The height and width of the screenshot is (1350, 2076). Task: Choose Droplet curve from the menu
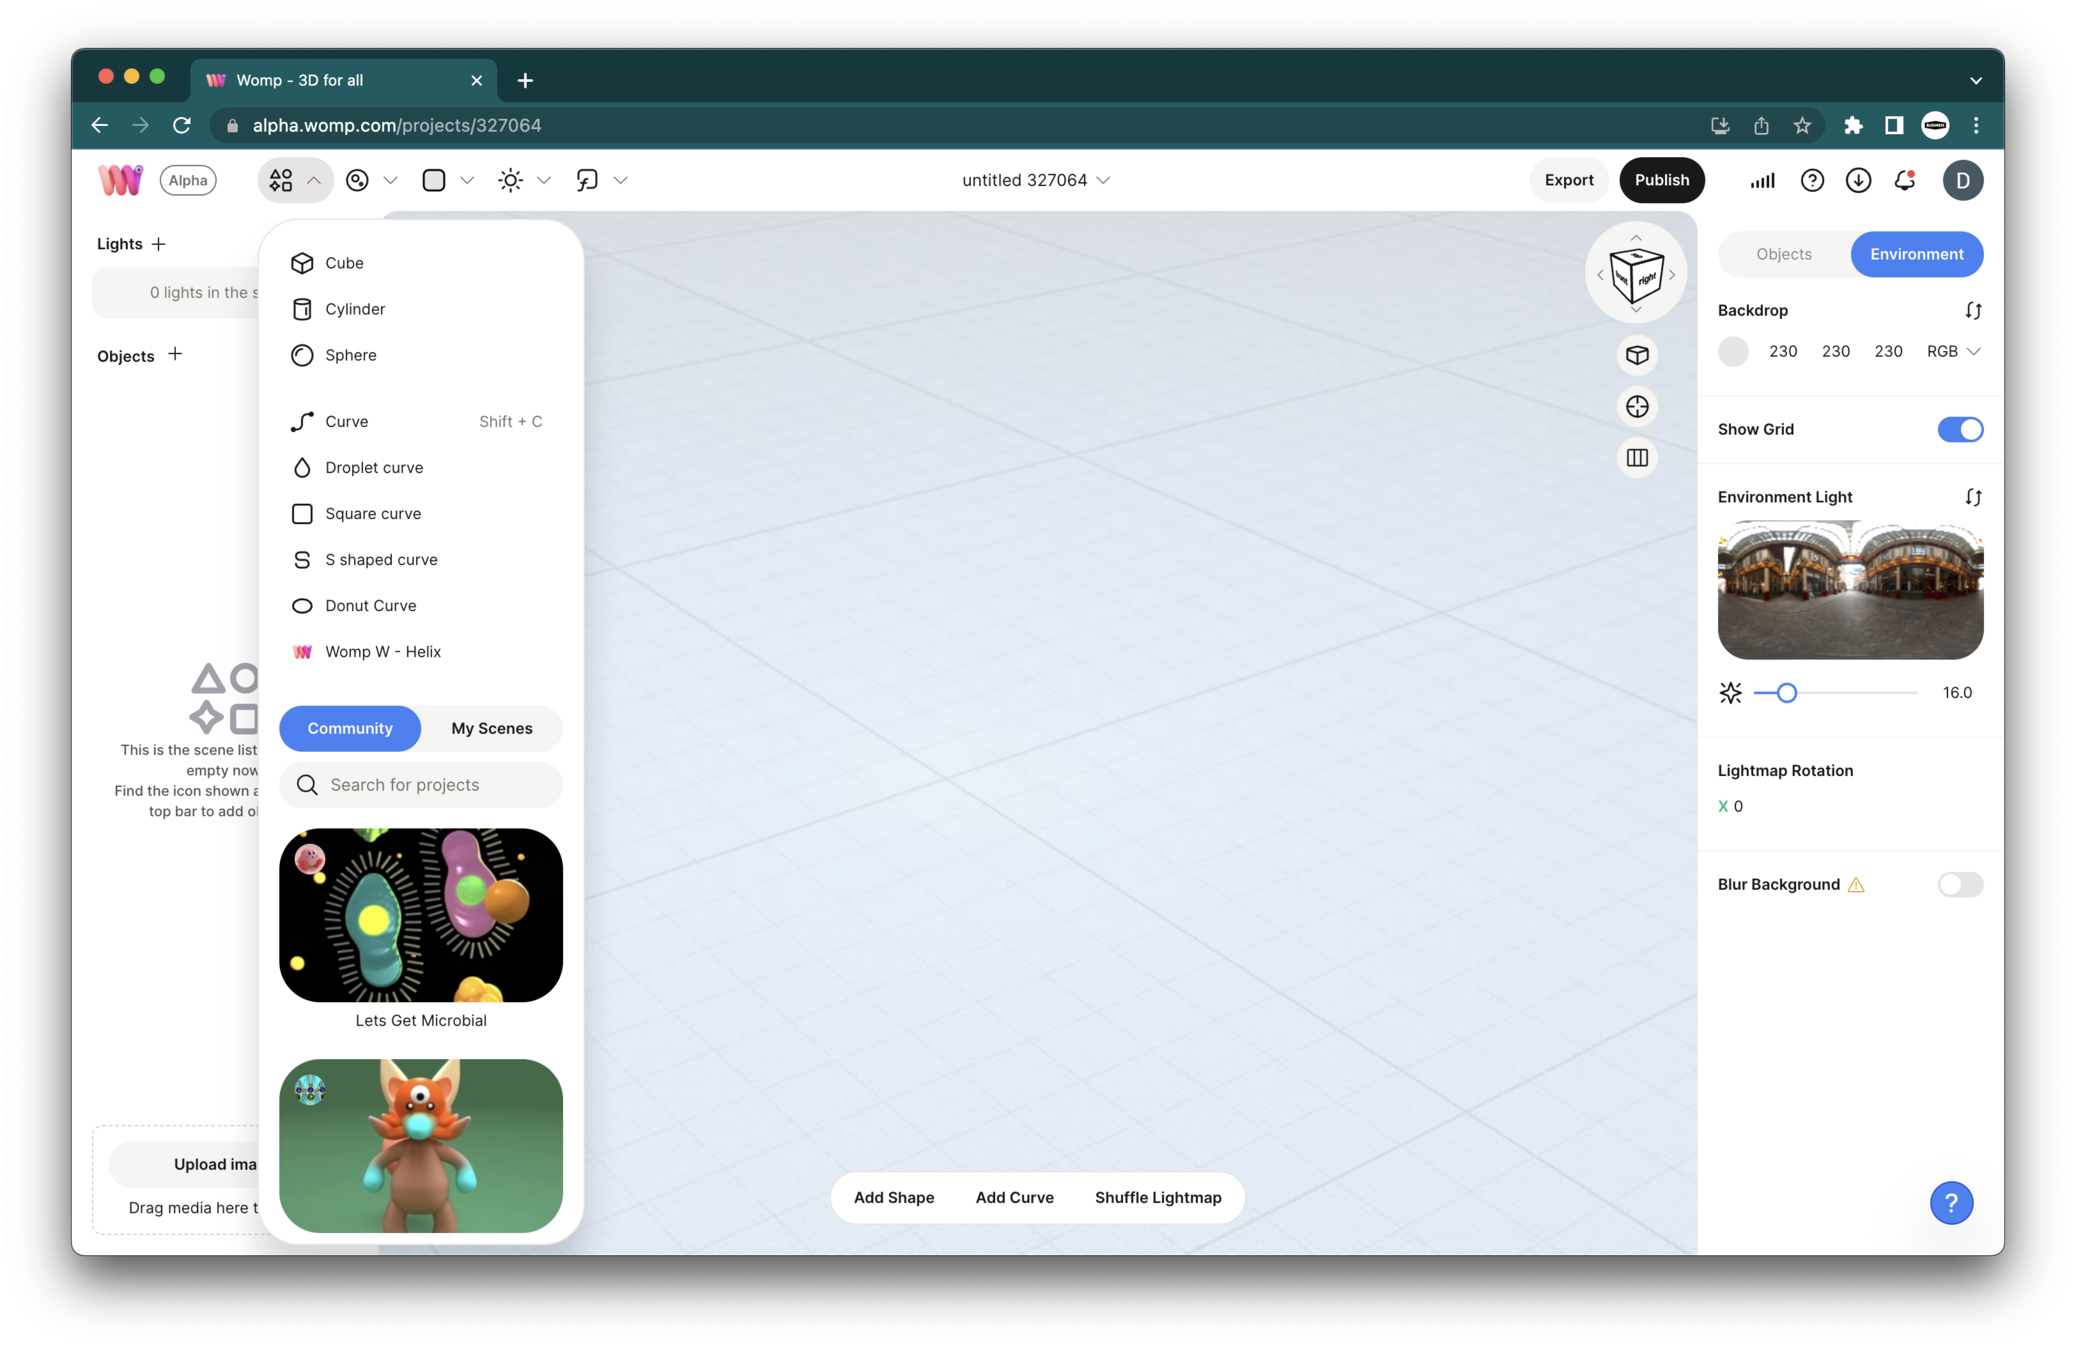(373, 468)
